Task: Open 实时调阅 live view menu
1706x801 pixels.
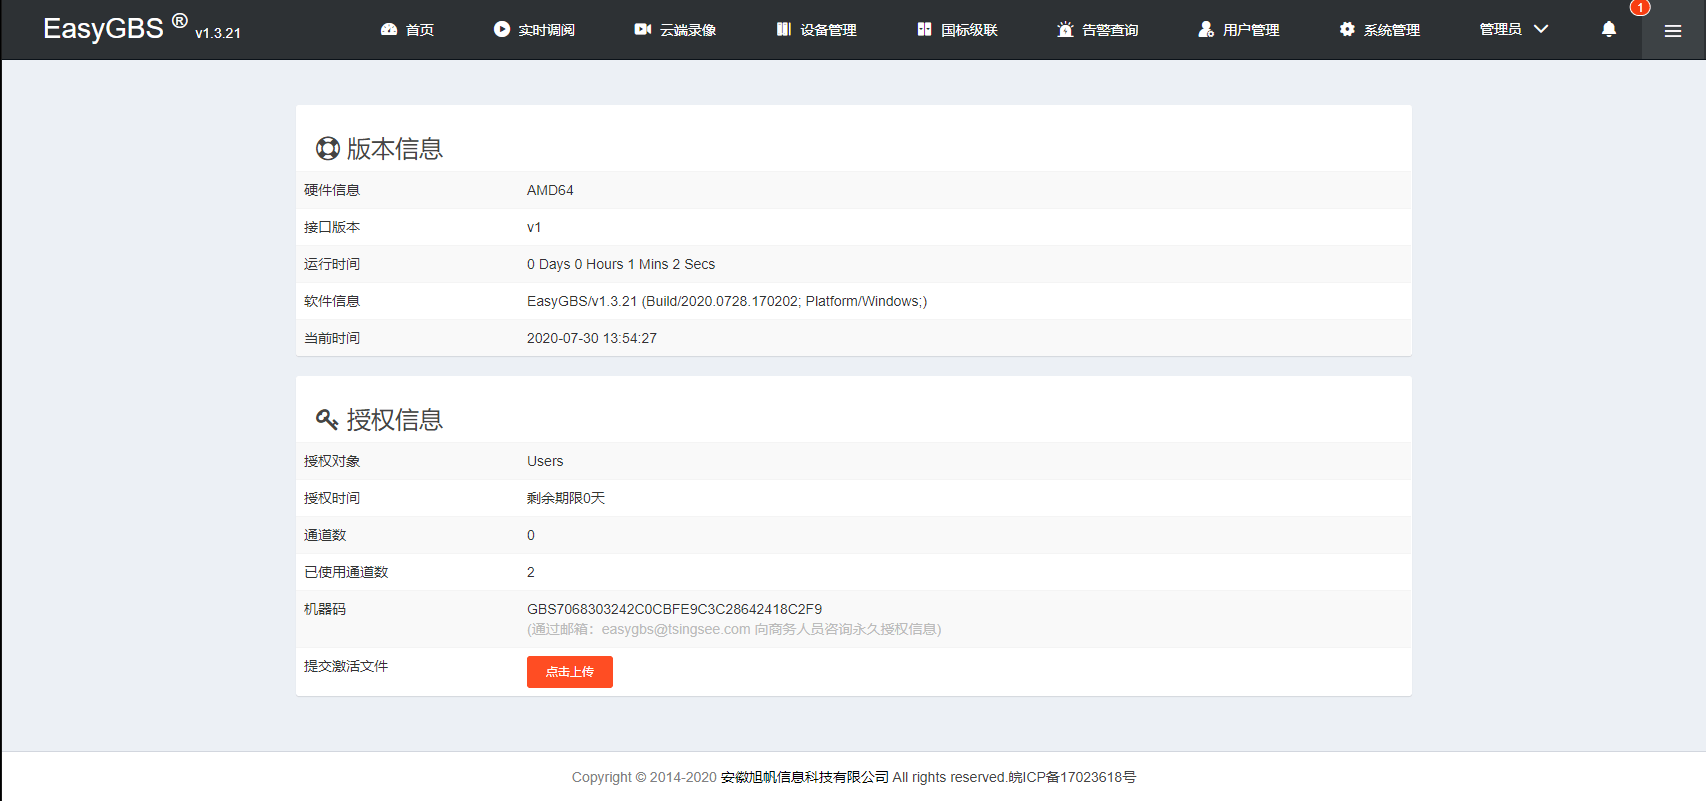Action: [534, 30]
